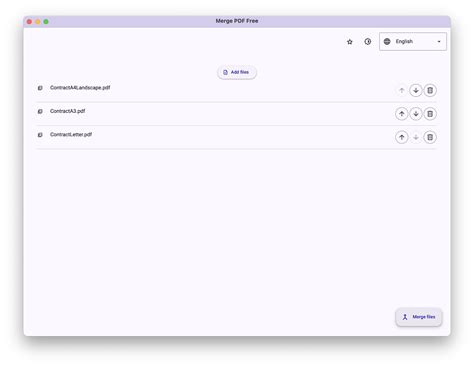Click the file icon beside ContractA4Landscape.pdf
This screenshot has height=367, width=474.
click(x=40, y=88)
